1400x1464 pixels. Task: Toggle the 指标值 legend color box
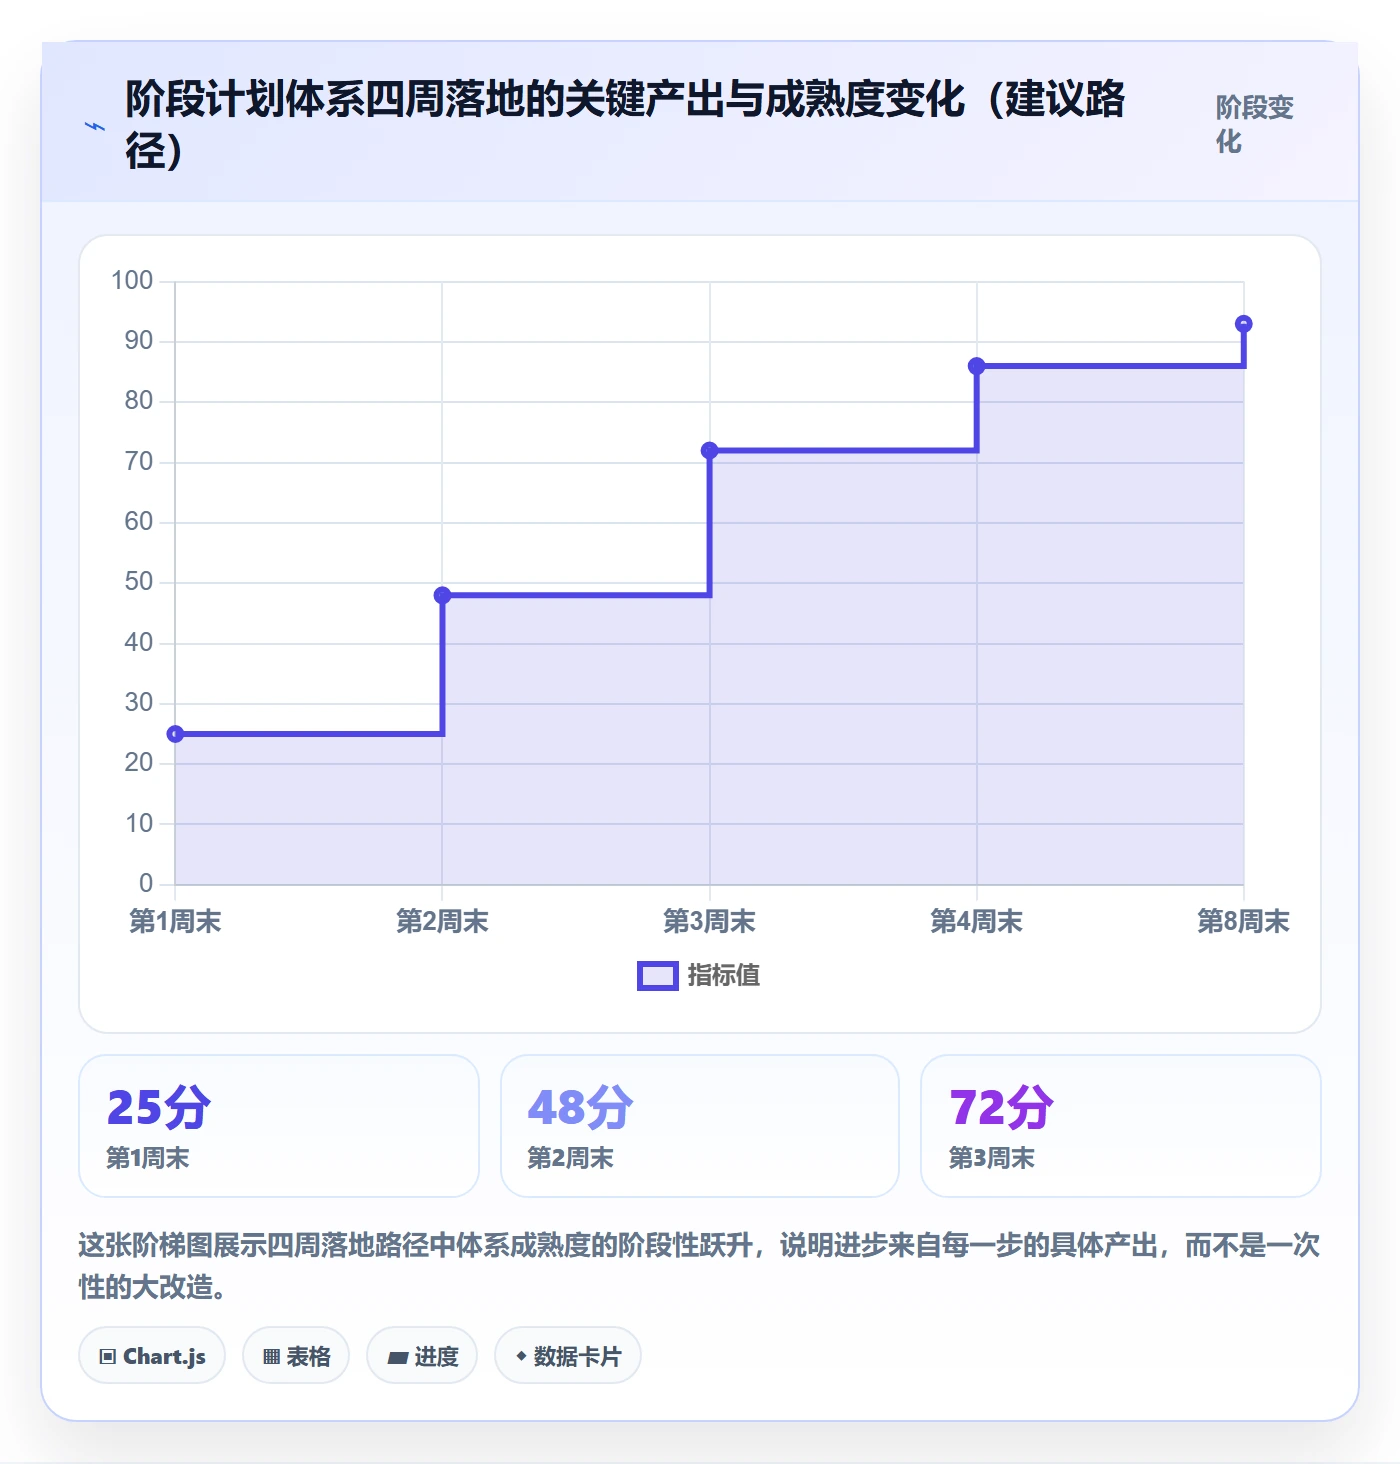(x=658, y=976)
